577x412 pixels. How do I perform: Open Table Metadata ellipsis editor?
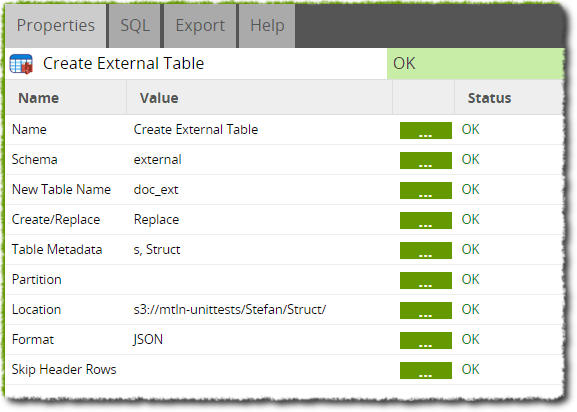click(426, 251)
